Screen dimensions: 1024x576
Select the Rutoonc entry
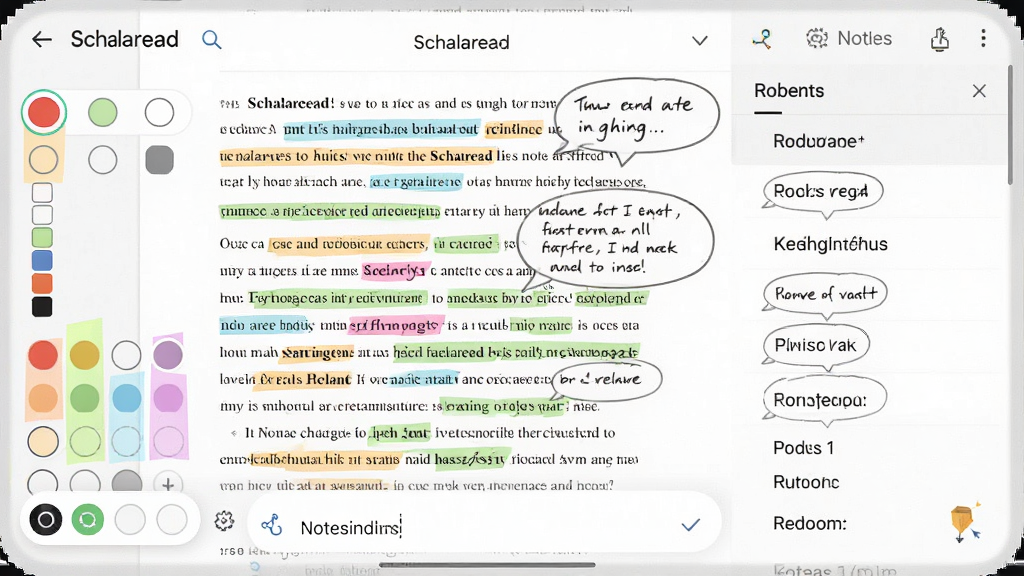click(x=806, y=483)
